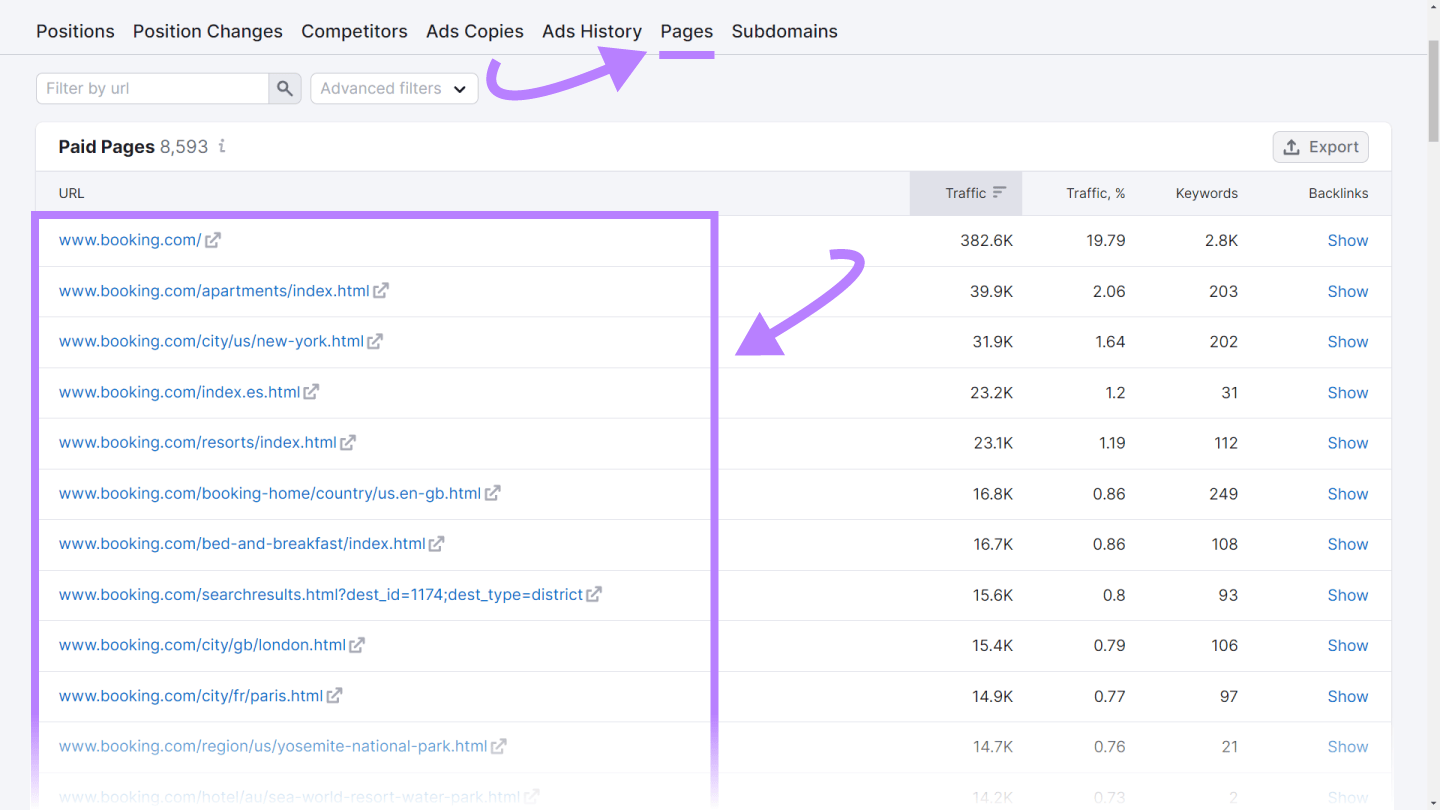Viewport: 1440px width, 810px height.
Task: Click the external link icon for london.html
Action: pyautogui.click(x=357, y=645)
